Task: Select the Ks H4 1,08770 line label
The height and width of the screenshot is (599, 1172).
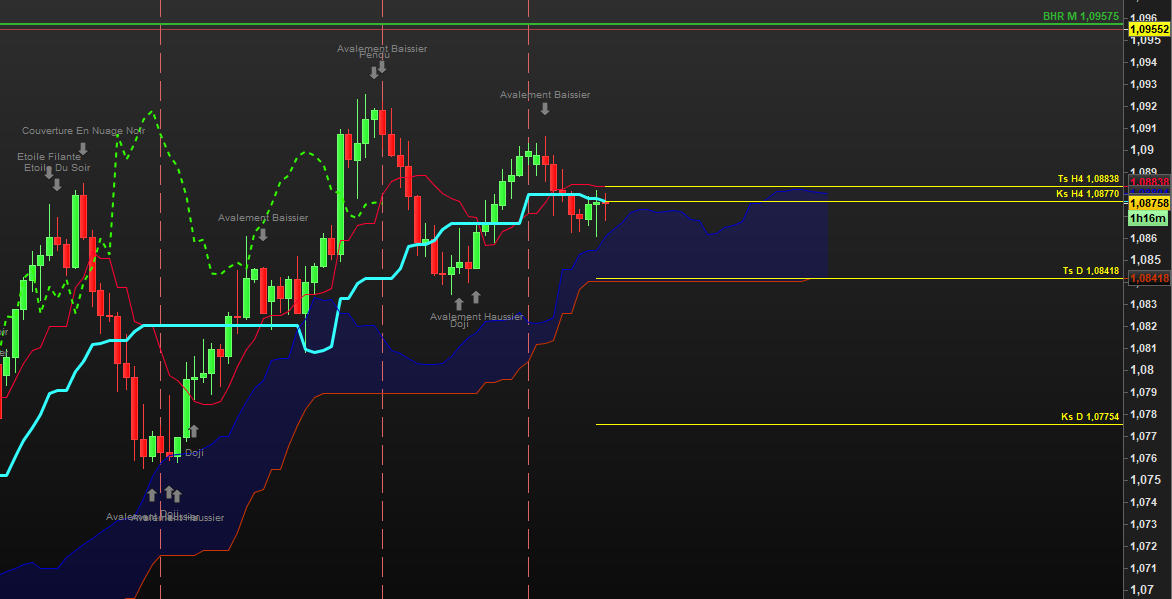Action: [1088, 194]
